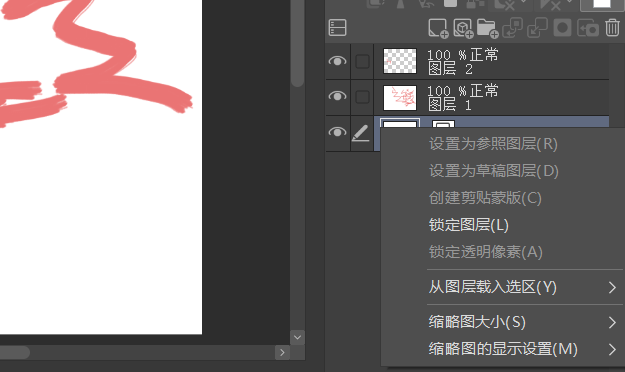Create a new raster layer
The width and height of the screenshot is (625, 372).
coord(438,28)
